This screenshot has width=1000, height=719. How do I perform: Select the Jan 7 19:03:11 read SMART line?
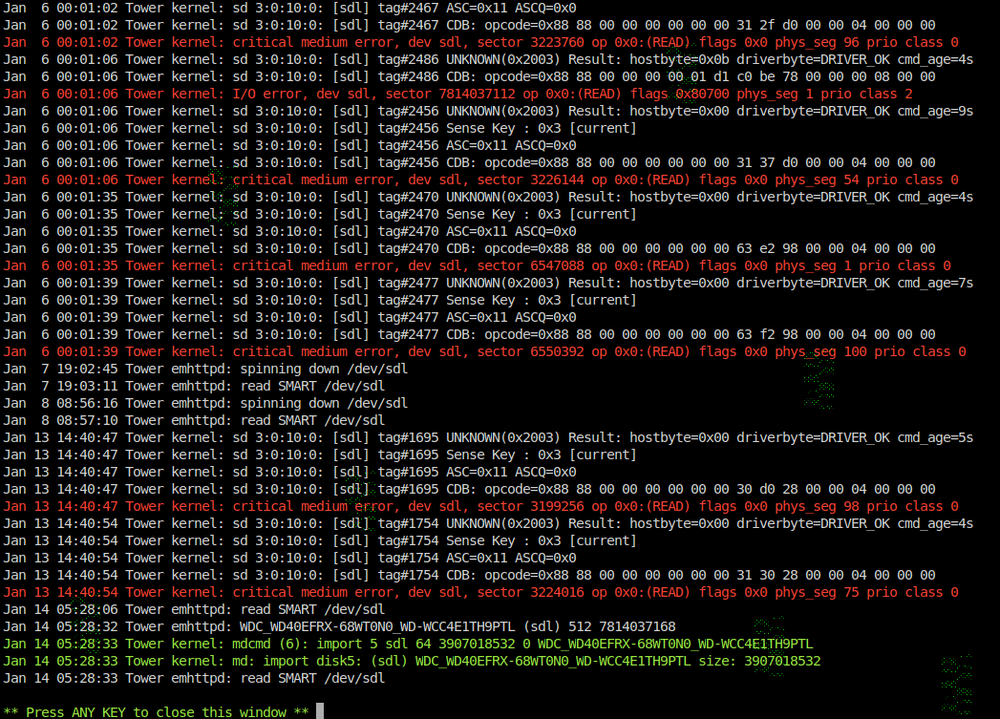194,386
